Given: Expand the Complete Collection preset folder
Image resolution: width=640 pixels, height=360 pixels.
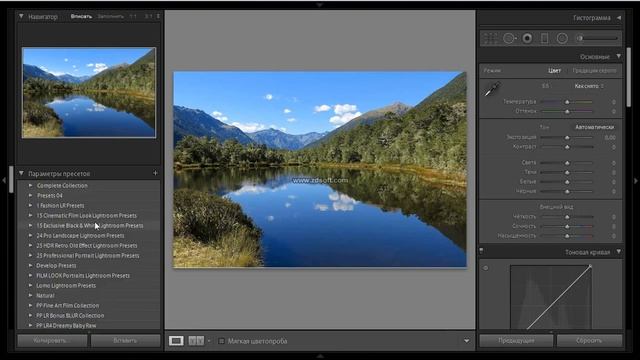Looking at the screenshot, I should (x=31, y=185).
